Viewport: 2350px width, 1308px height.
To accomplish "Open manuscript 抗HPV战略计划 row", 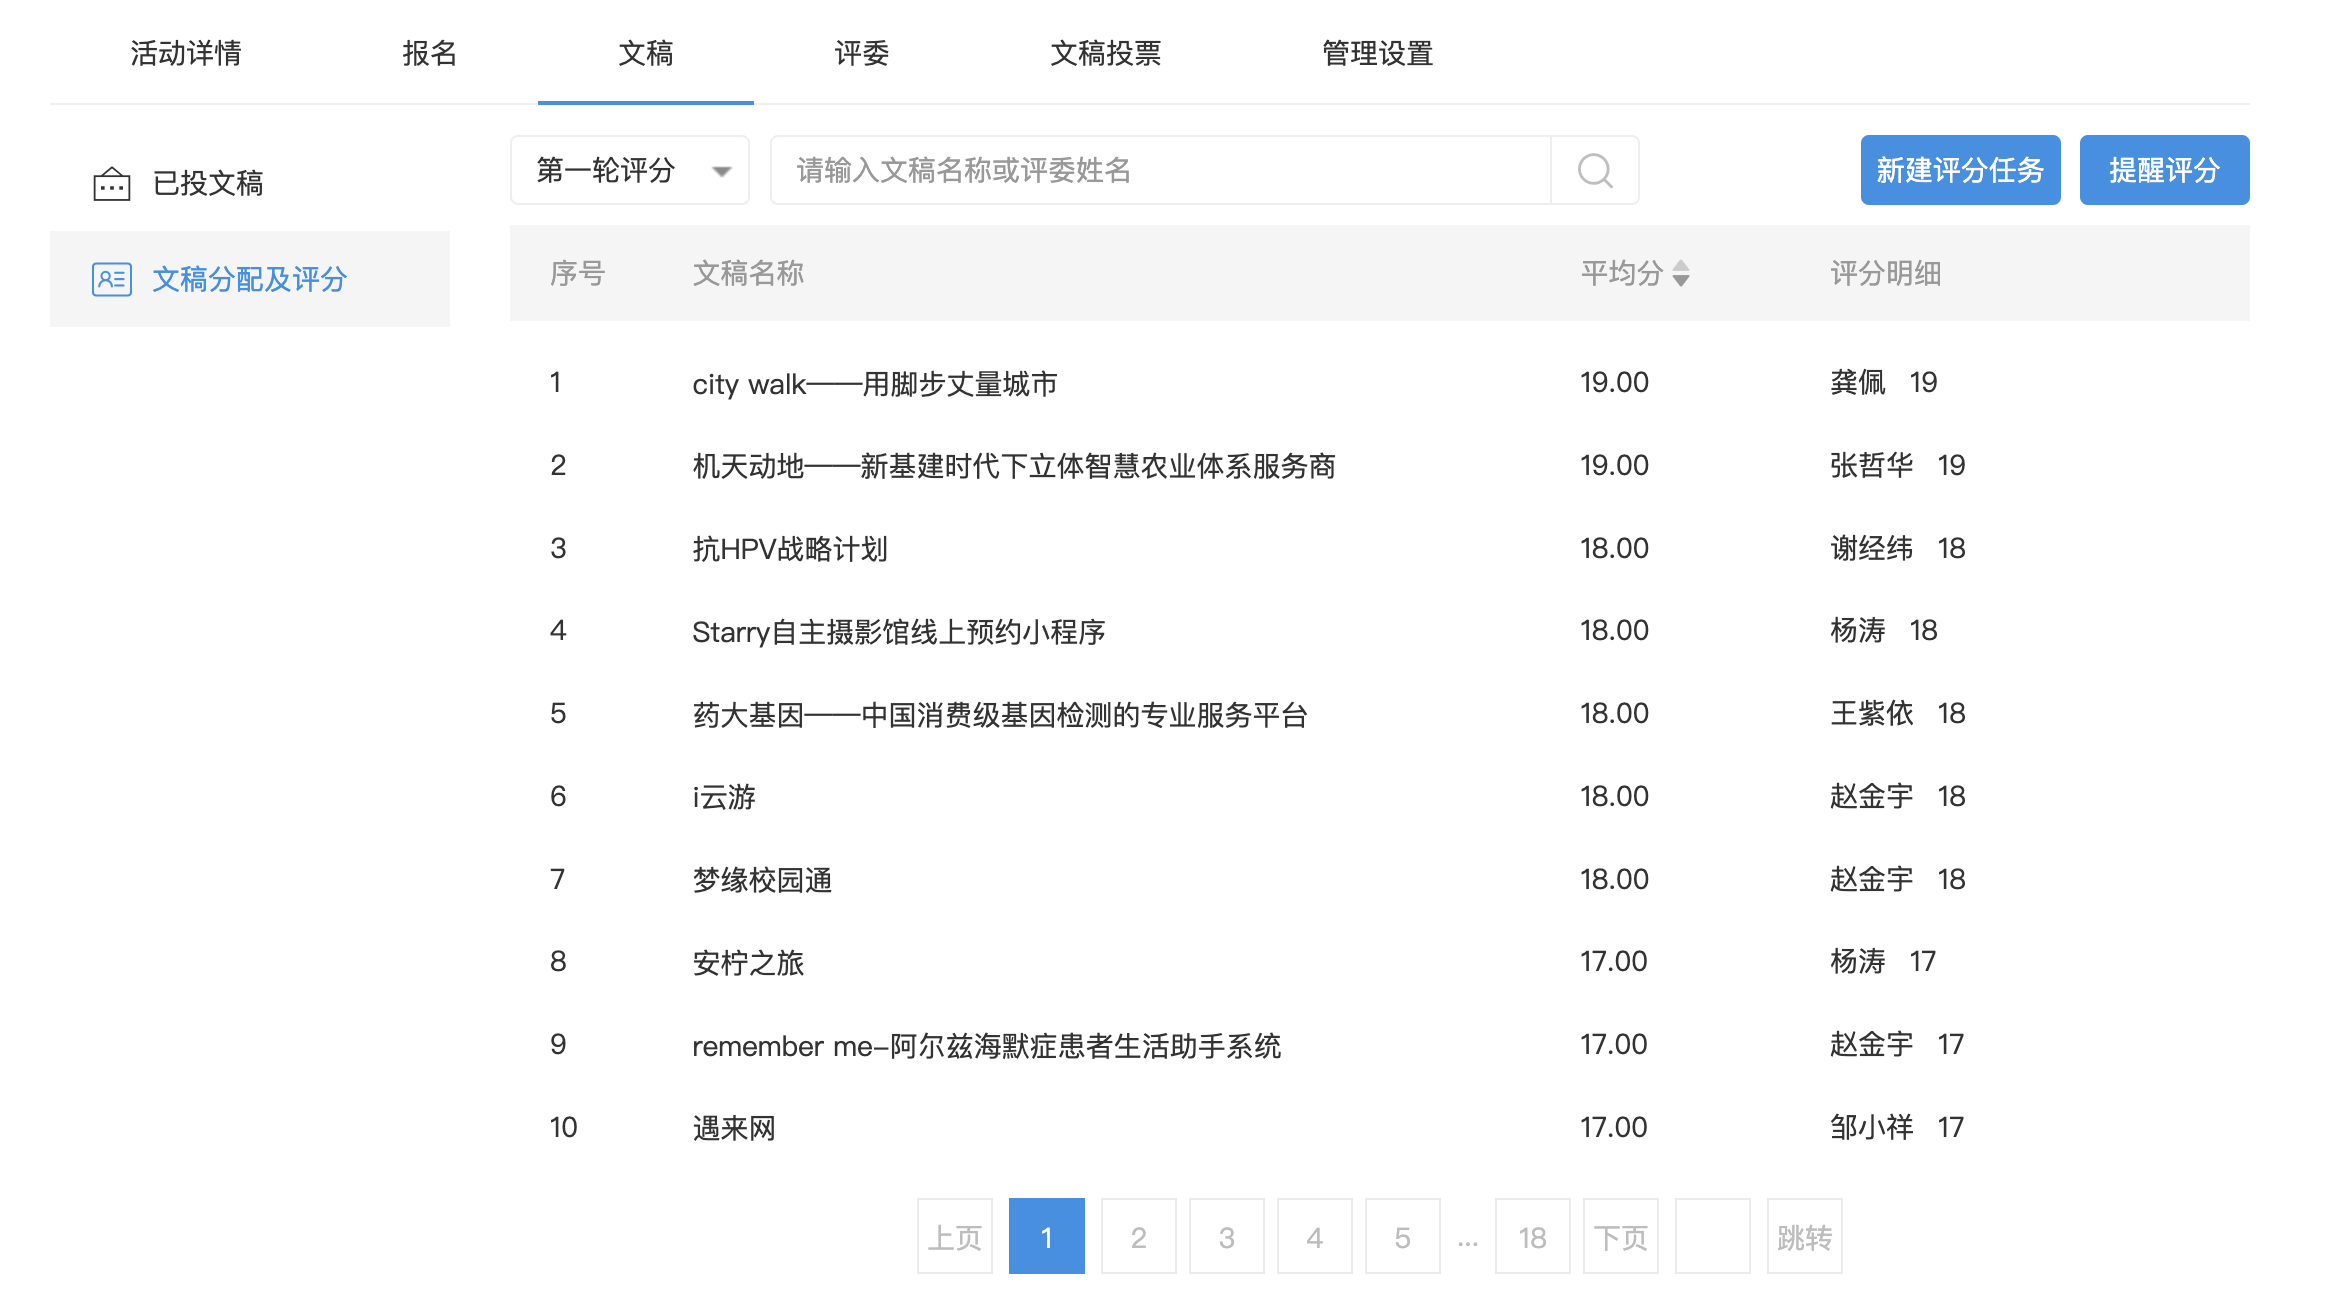I will coord(790,549).
